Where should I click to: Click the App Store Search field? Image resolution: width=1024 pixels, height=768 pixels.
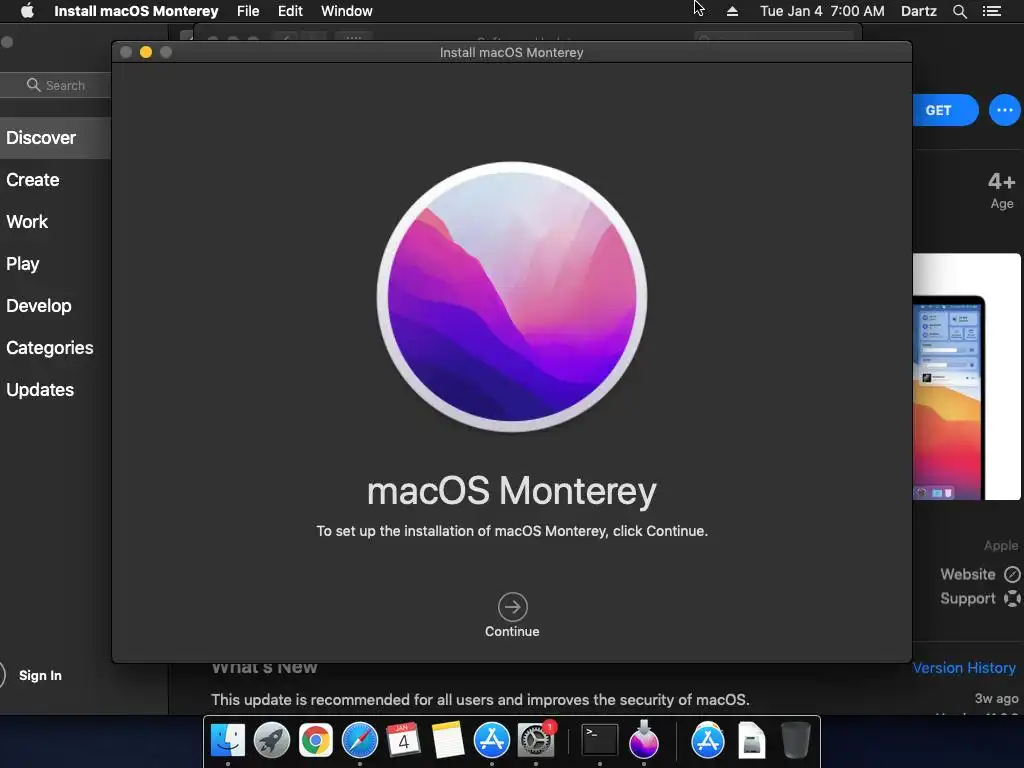click(x=56, y=85)
